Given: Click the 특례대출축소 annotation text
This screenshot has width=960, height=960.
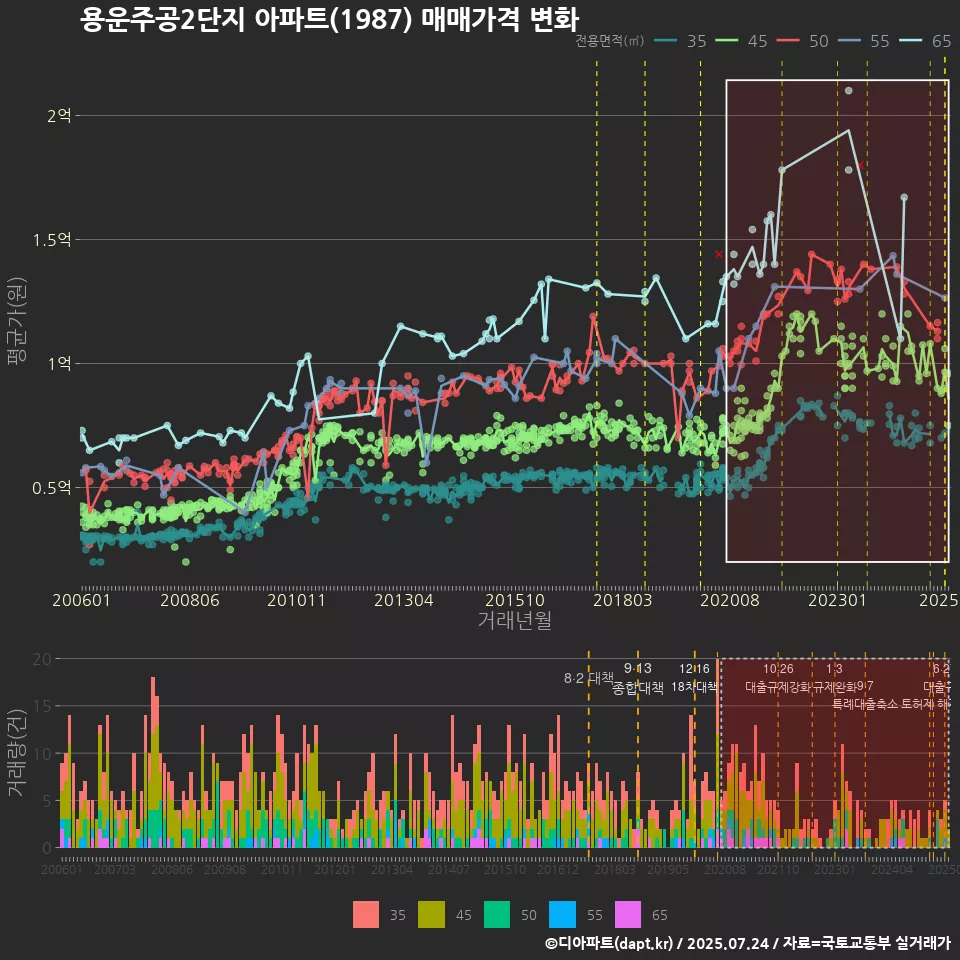Looking at the screenshot, I should point(865,704).
